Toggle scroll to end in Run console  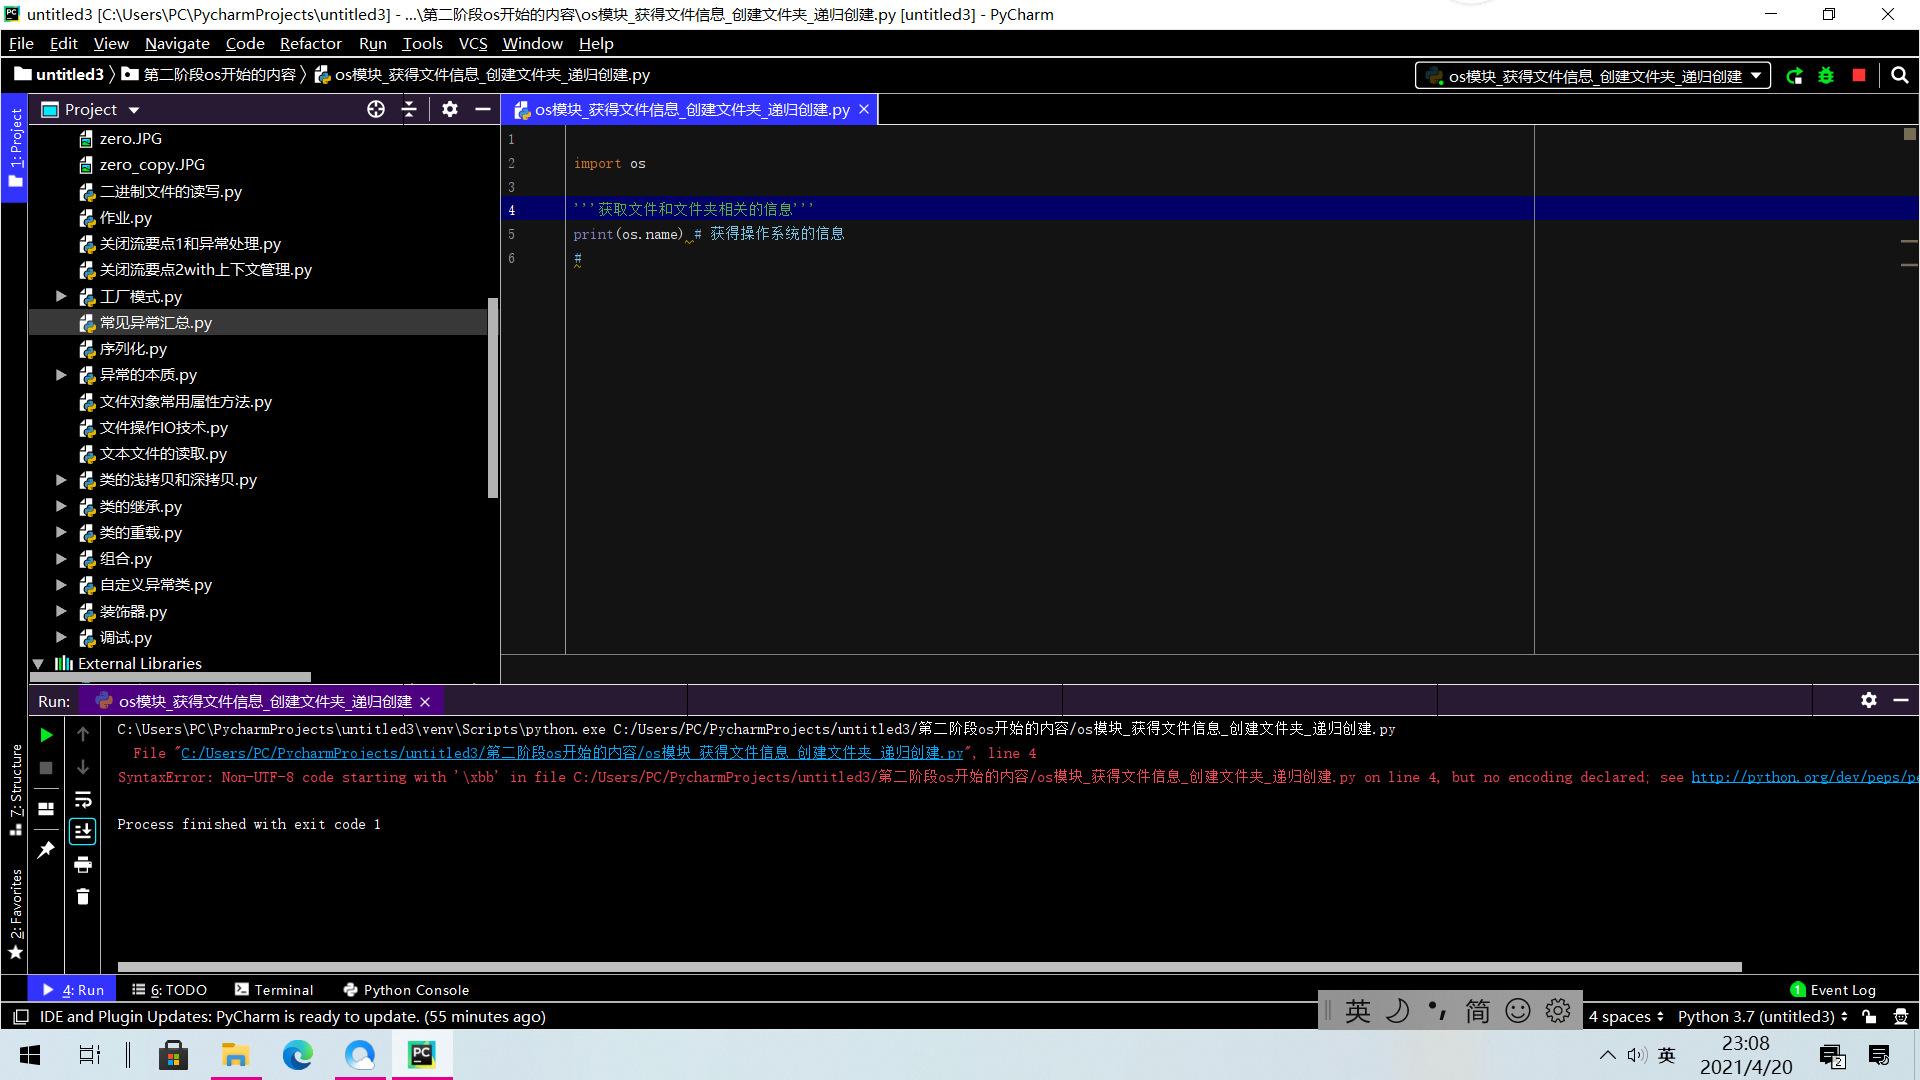[x=83, y=831]
